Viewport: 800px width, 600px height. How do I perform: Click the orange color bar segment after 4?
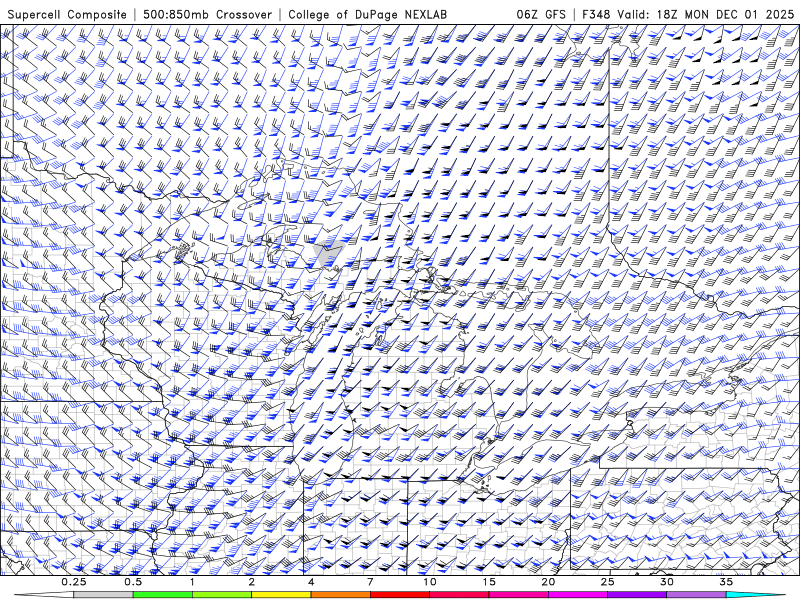pos(340,595)
